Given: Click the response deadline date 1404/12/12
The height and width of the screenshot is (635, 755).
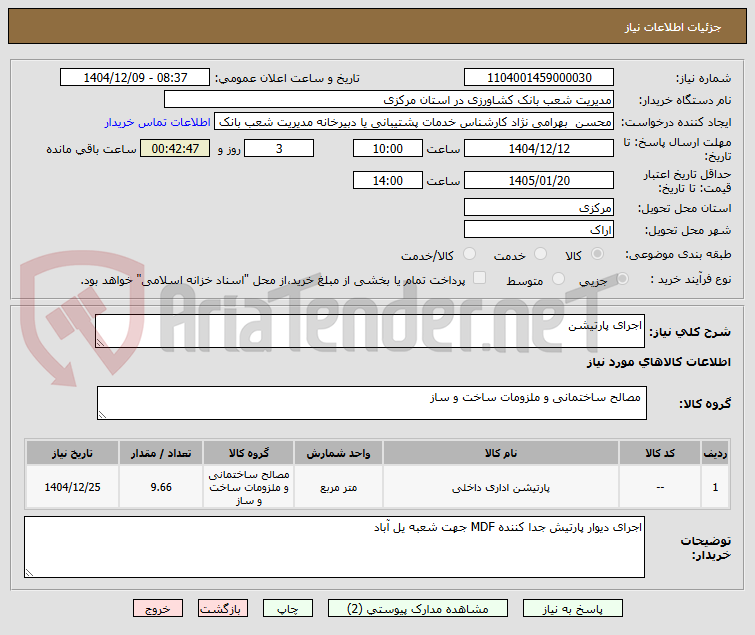Looking at the screenshot, I should (539, 148).
